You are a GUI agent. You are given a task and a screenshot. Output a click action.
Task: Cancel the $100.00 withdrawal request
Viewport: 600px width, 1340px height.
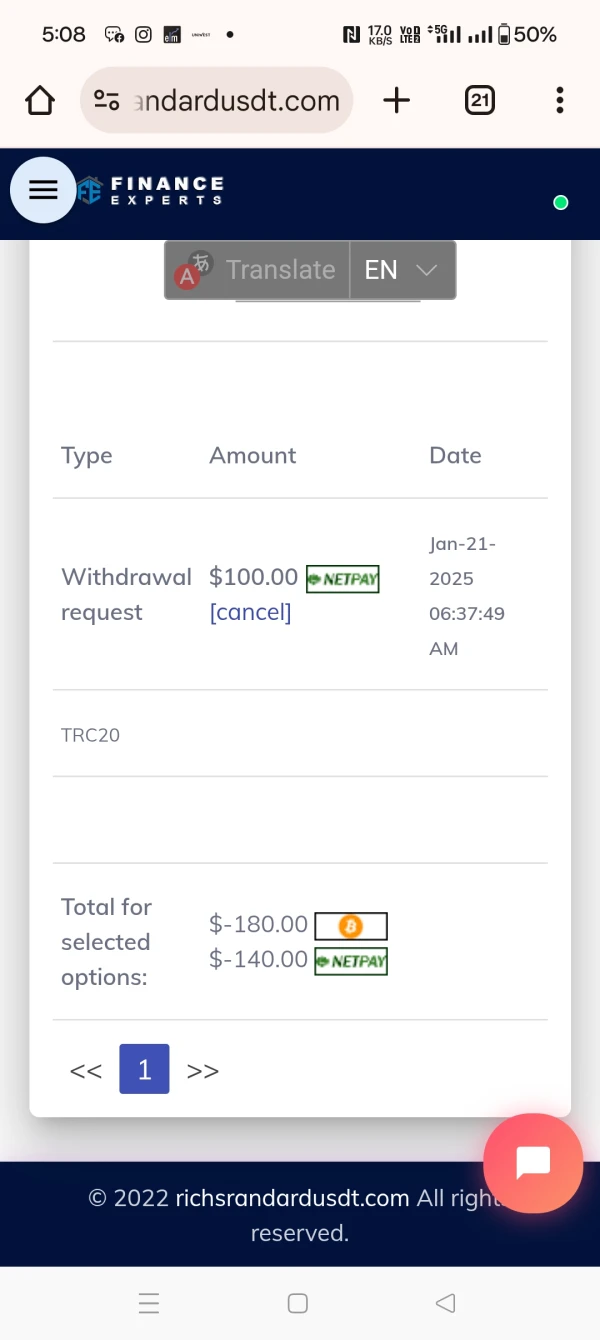point(250,612)
